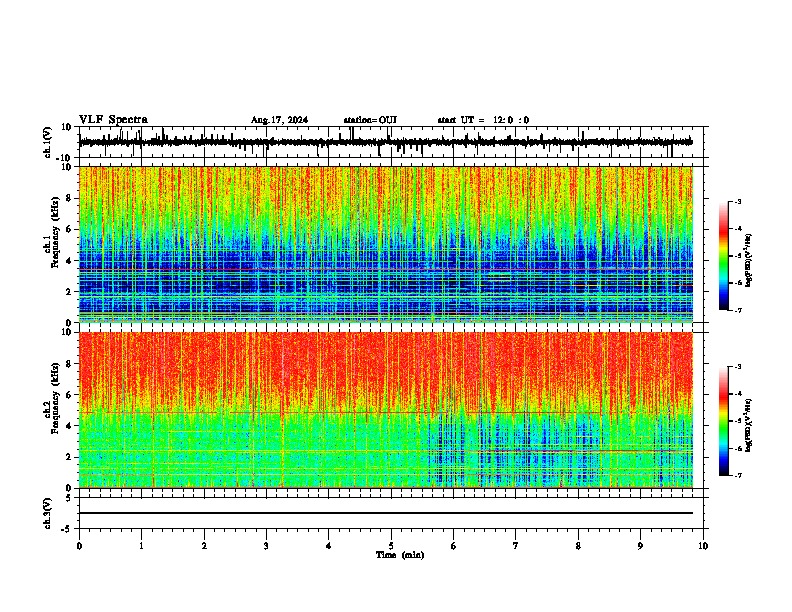Viewport: 792px width, 612px height.
Task: Click the "8" kHz tick on ch.1 spectrogram
Action: coord(70,198)
